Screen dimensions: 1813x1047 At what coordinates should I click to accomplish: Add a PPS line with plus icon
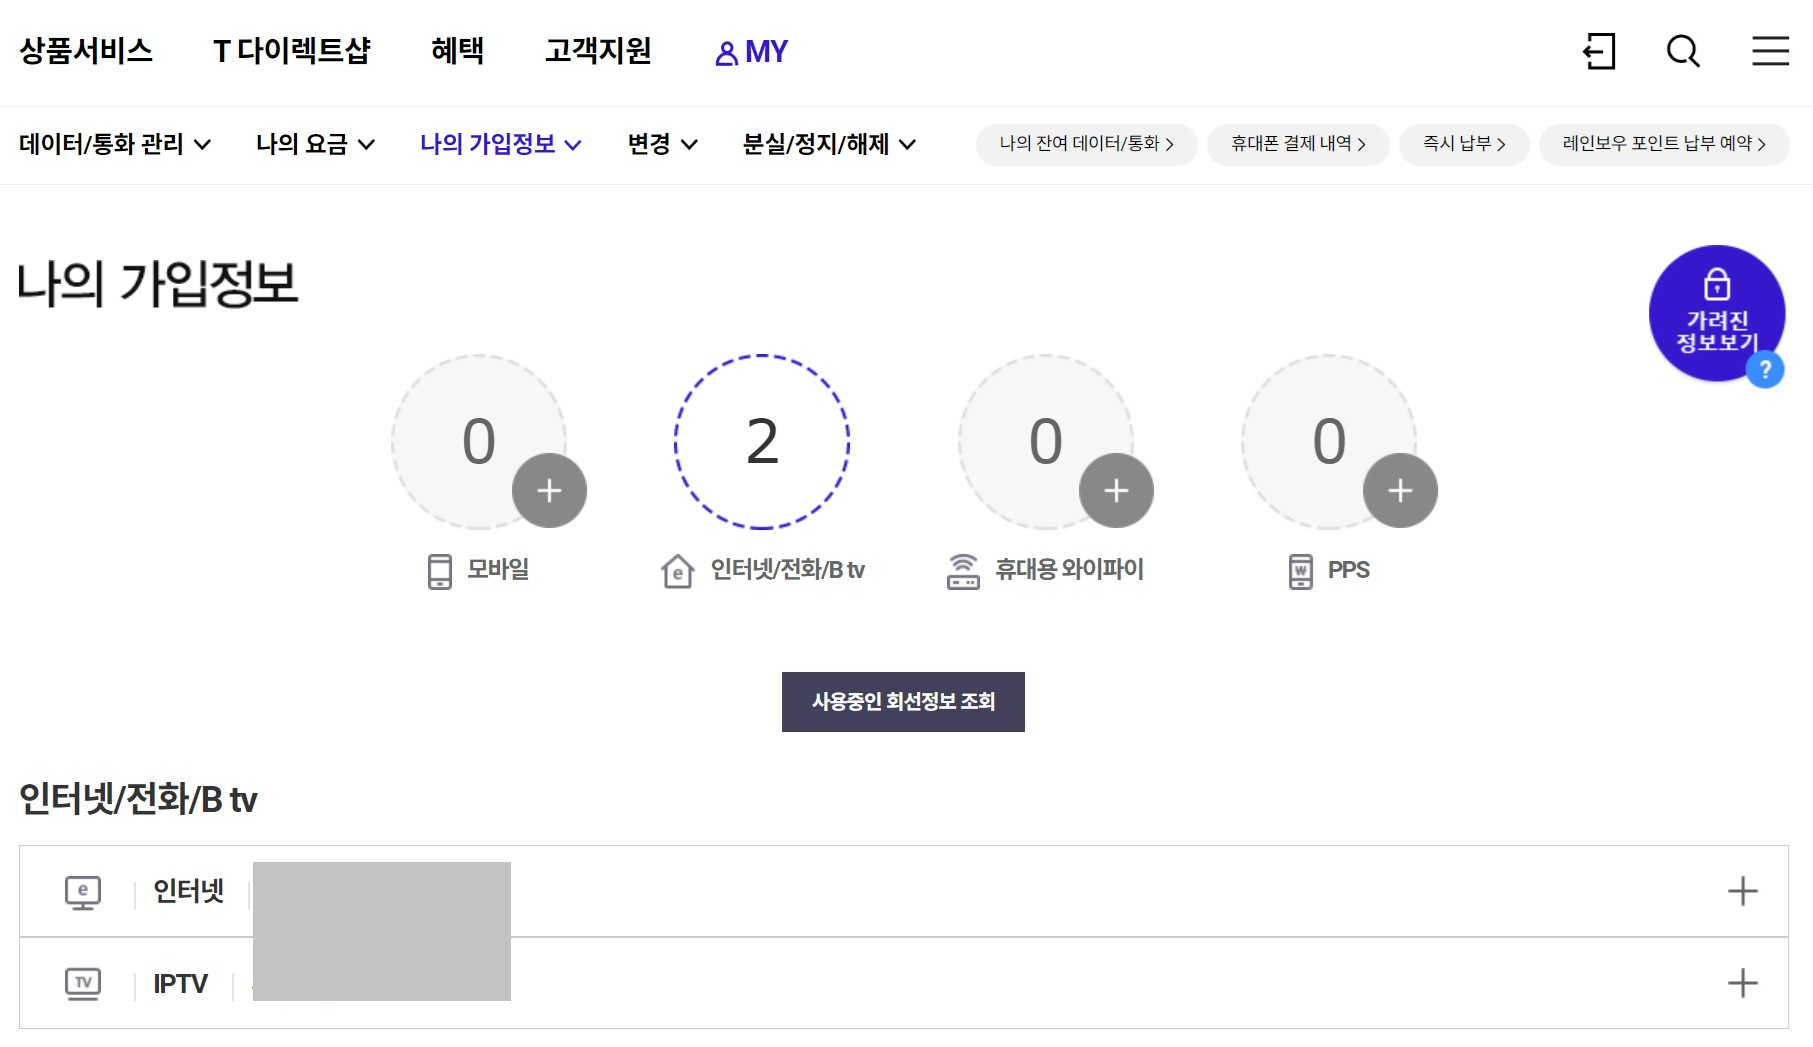(x=1400, y=491)
